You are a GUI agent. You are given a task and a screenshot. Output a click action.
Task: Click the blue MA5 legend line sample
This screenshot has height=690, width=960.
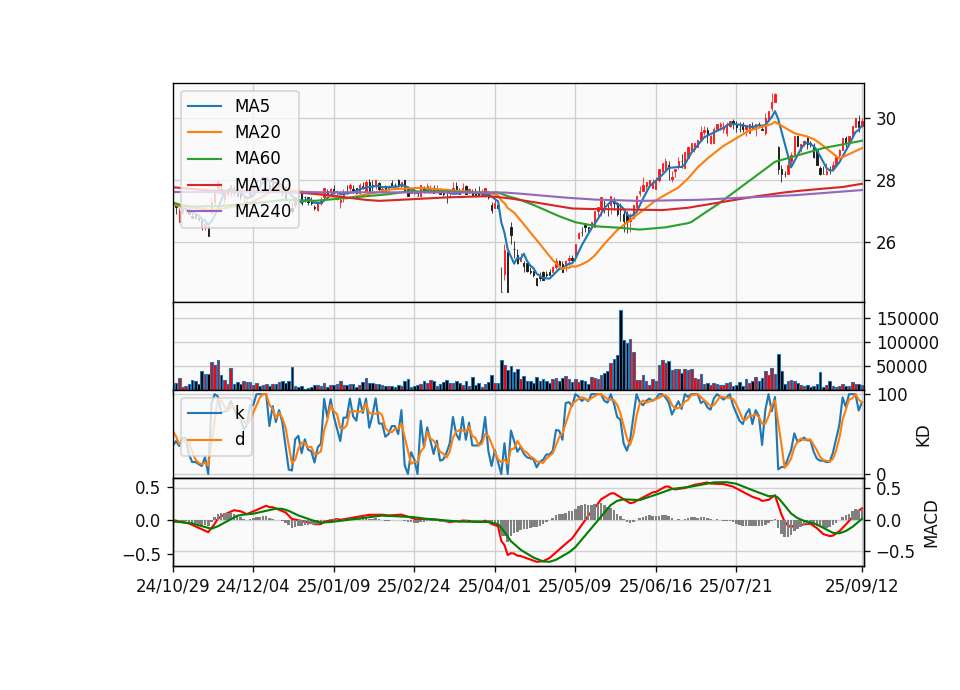(x=204, y=107)
